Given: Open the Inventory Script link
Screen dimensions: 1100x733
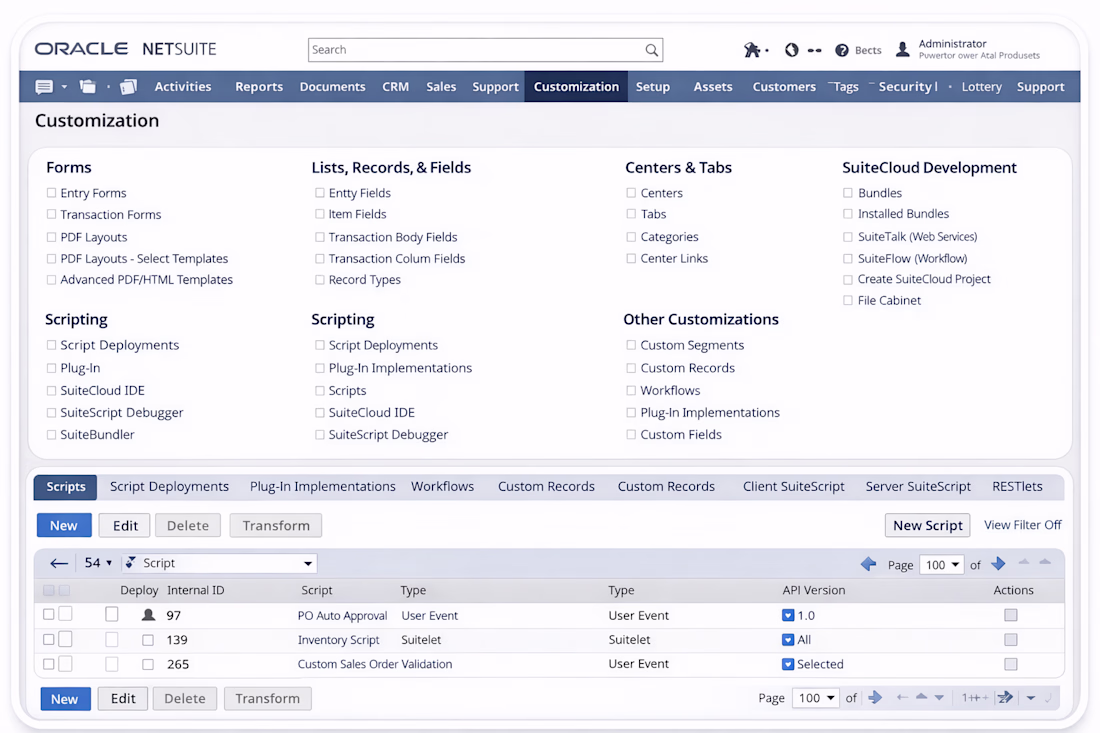Looking at the screenshot, I should click(x=338, y=640).
